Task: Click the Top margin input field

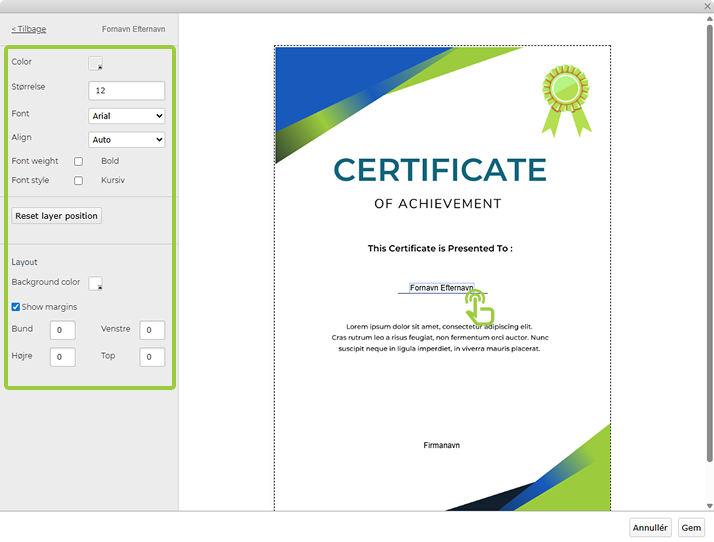Action: pos(152,357)
